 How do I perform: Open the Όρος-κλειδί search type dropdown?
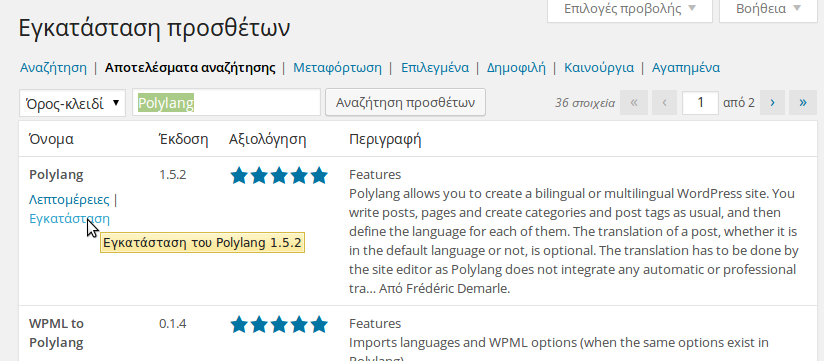[x=73, y=103]
